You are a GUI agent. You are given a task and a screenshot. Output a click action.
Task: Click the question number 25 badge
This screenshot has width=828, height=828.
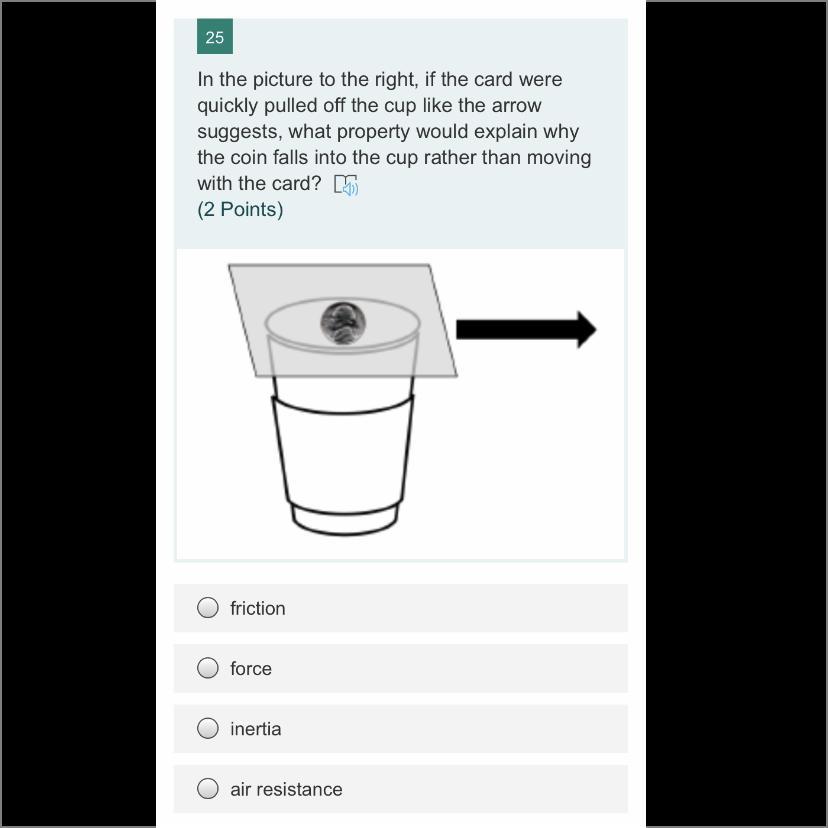coord(215,37)
